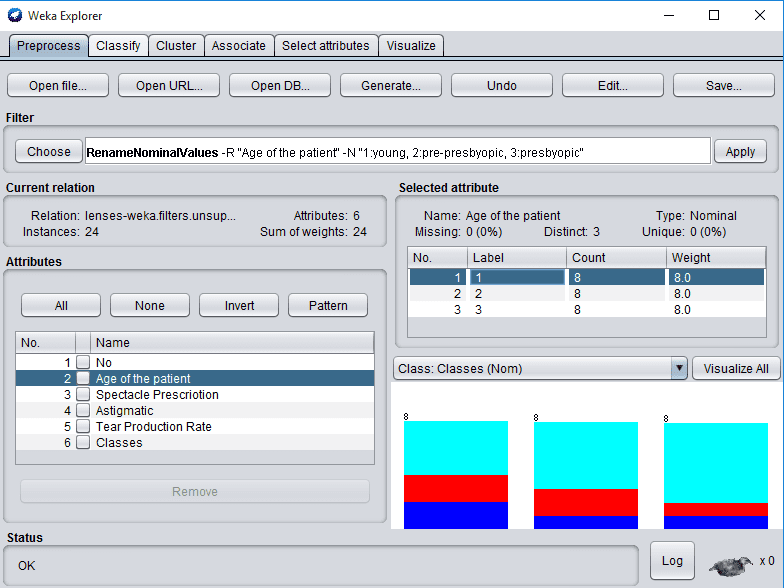Screen dimensions: 784x588
Task: Undo the last filter change
Action: pos(502,86)
